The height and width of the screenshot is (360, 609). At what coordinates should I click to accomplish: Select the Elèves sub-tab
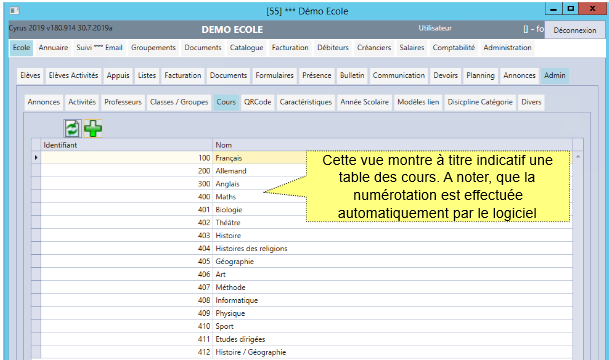30,75
